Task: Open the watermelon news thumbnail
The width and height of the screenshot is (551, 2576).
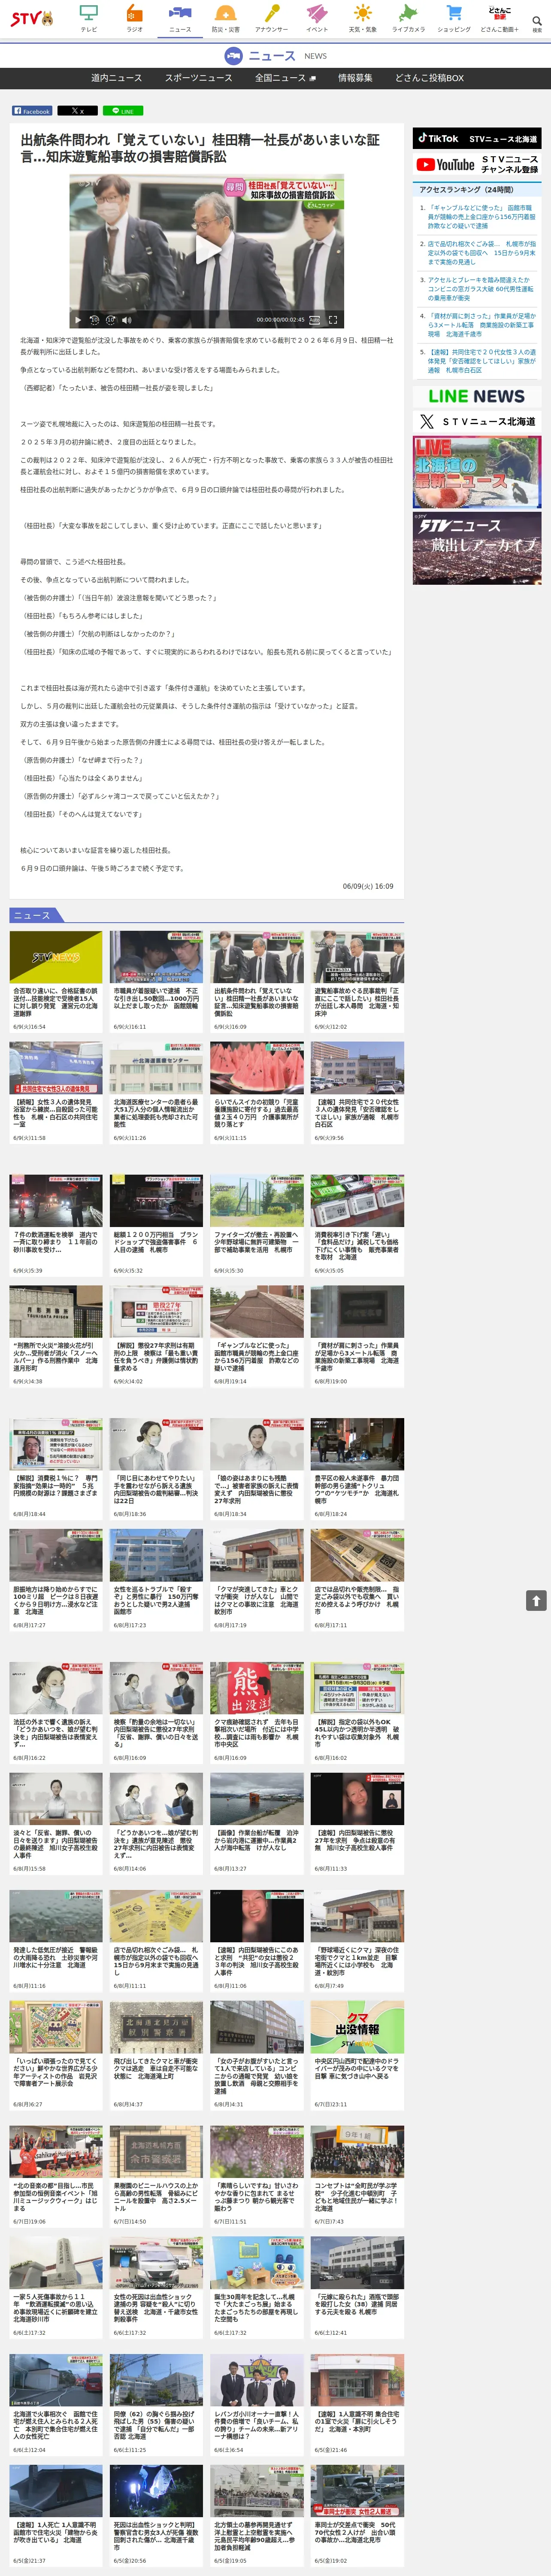Action: [x=257, y=1069]
